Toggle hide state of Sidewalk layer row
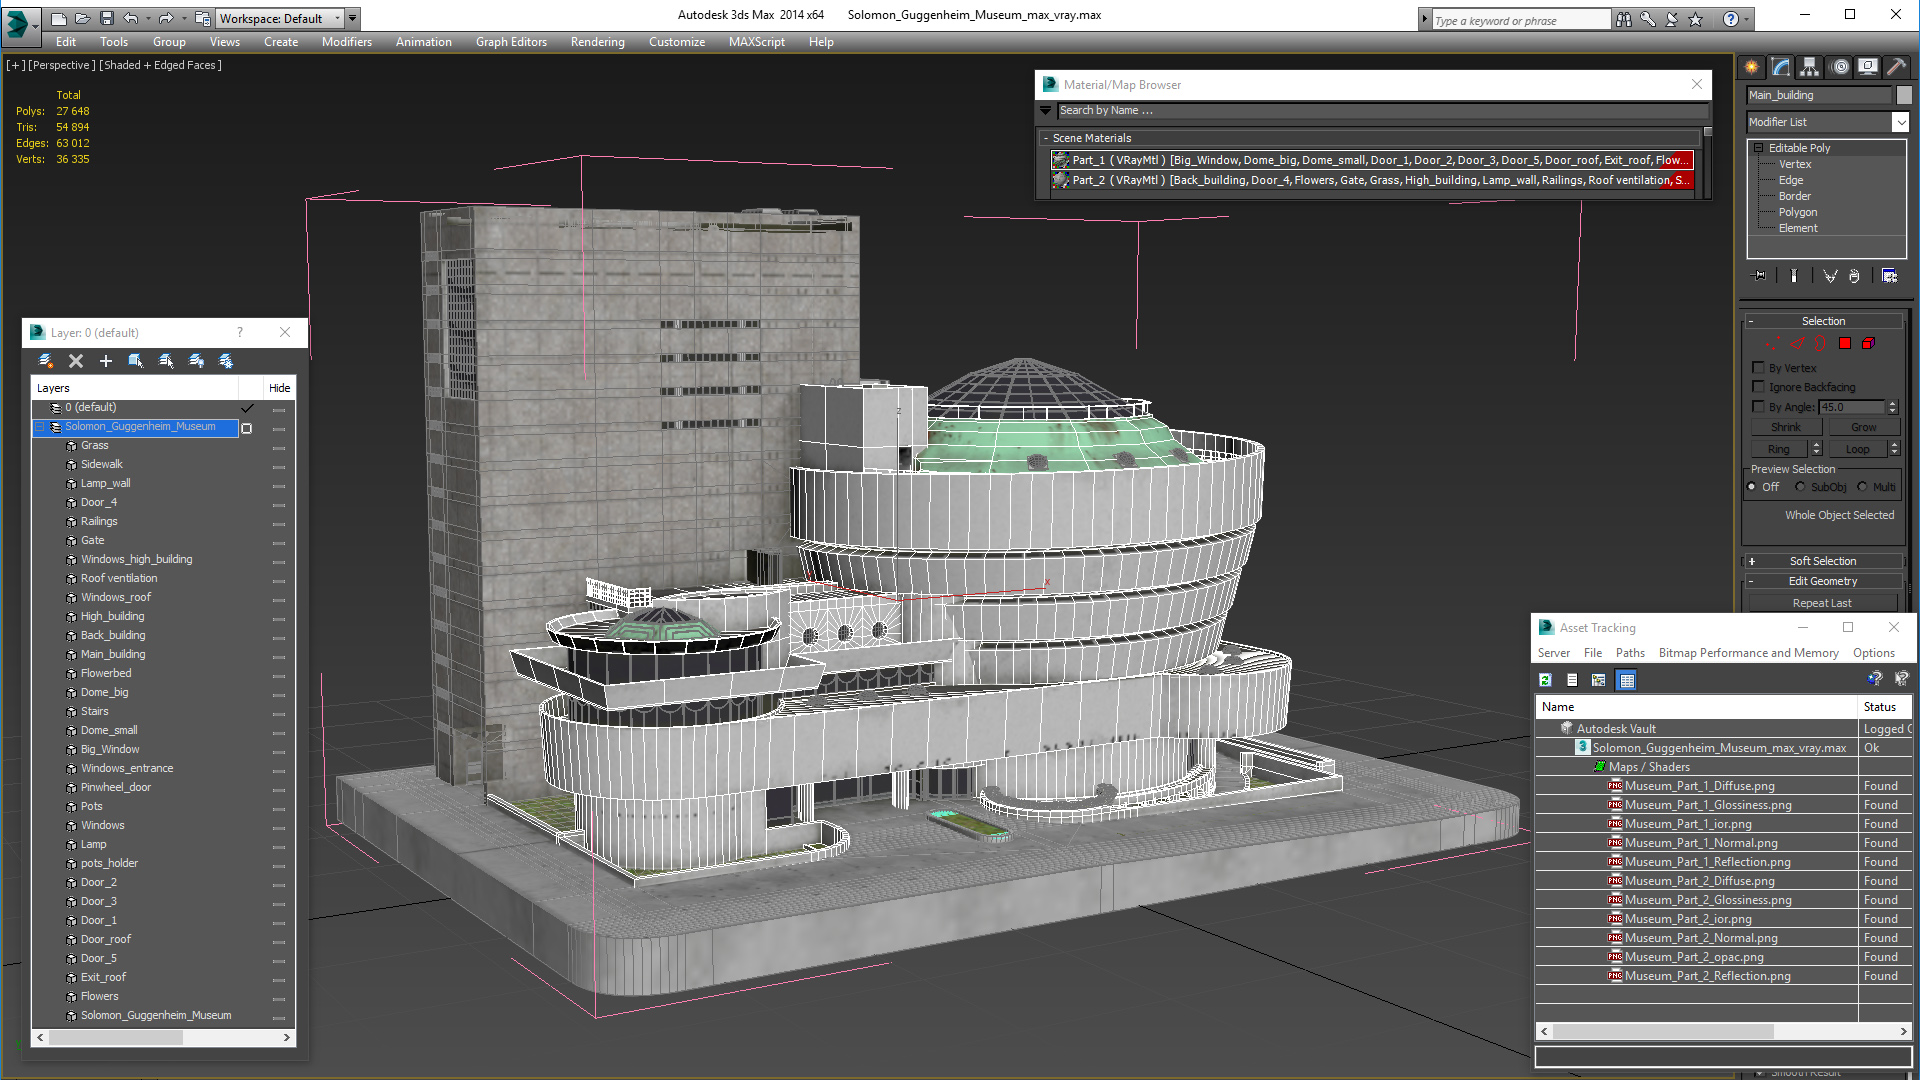 (279, 466)
